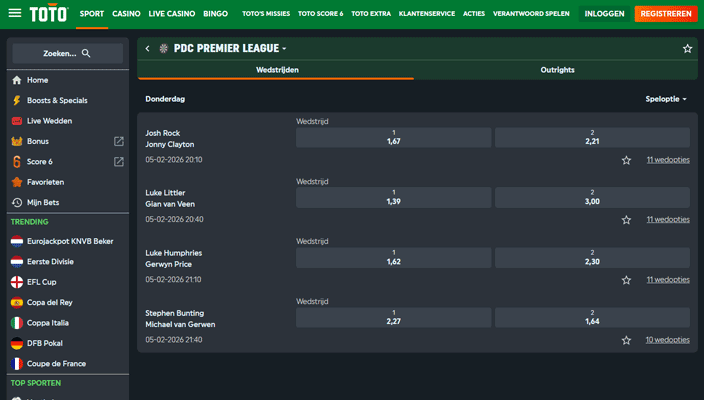The width and height of the screenshot is (704, 400).
Task: Open VERANTWOORD SPELEN in top navigation
Action: (x=531, y=14)
